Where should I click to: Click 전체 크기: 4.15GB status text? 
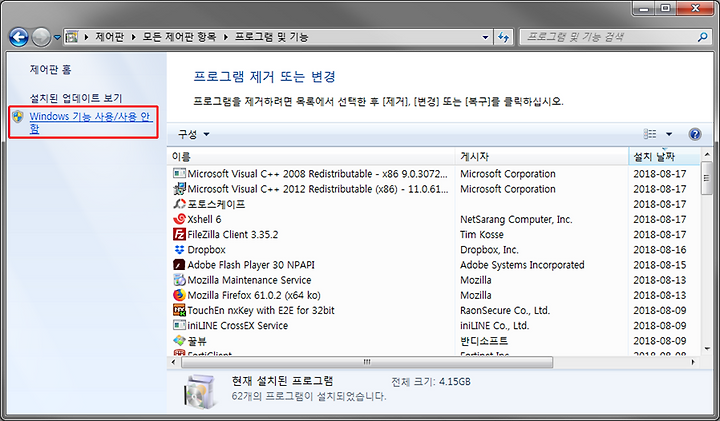(430, 382)
